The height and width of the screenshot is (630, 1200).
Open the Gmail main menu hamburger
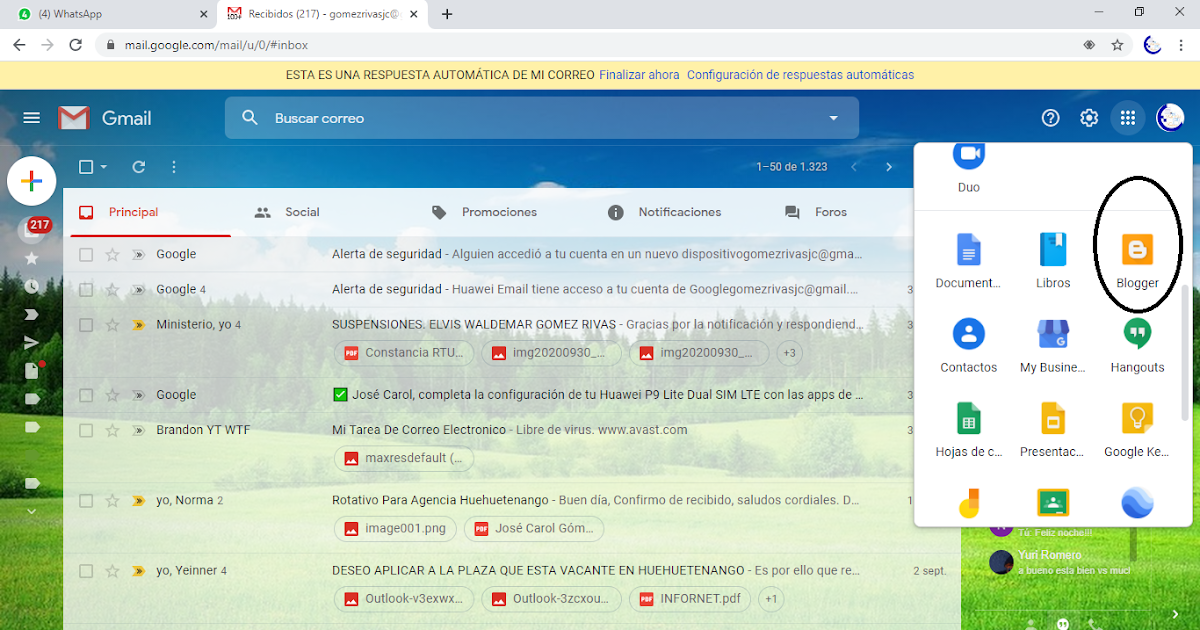31,118
